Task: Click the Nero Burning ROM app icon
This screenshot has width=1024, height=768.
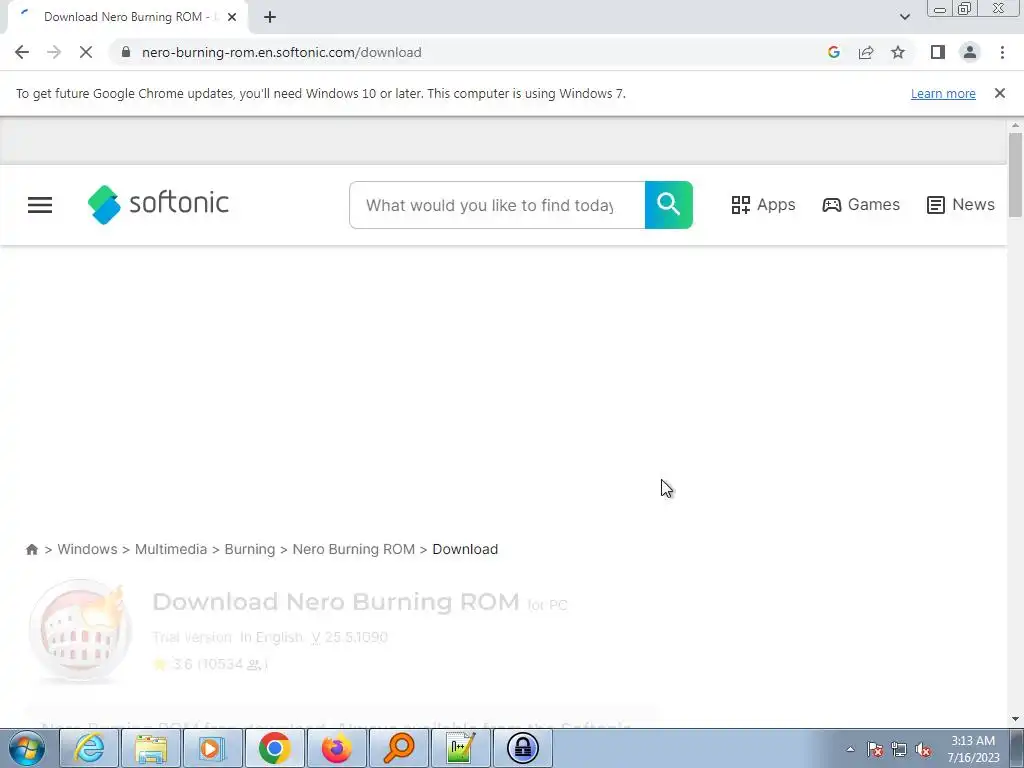Action: point(80,630)
